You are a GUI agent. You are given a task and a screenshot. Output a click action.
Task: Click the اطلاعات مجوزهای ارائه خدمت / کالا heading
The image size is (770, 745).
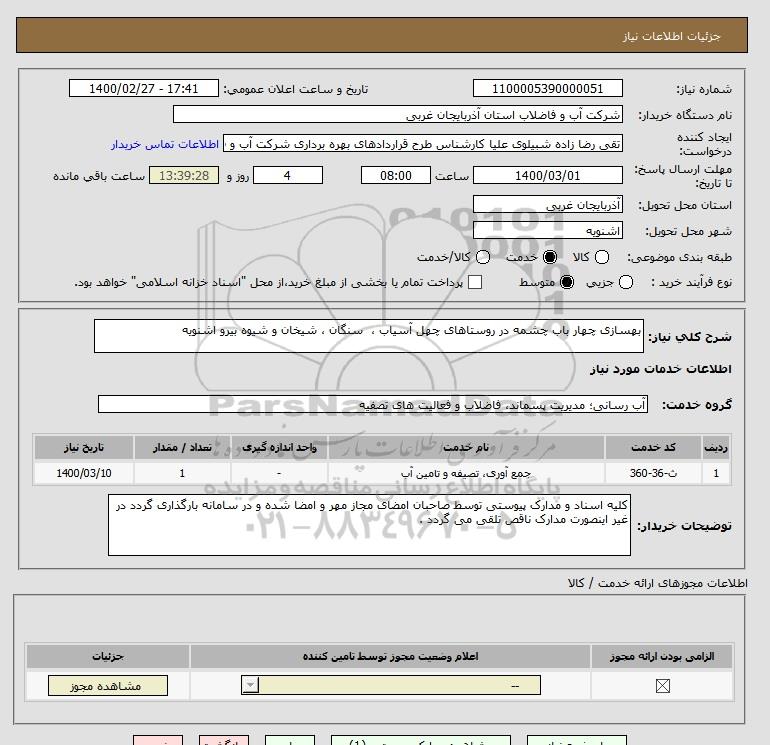tap(658, 583)
